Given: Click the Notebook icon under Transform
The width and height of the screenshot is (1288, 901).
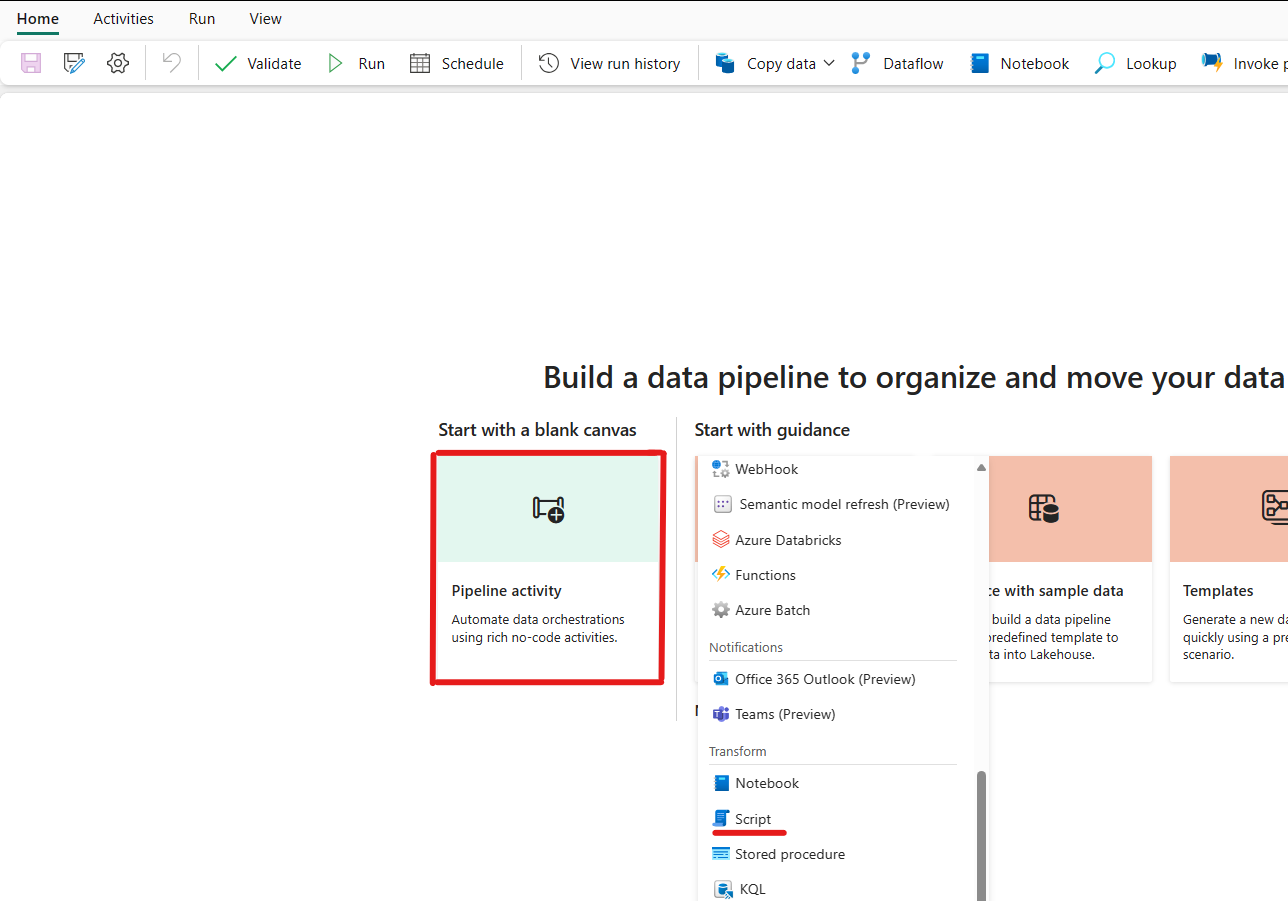Looking at the screenshot, I should (721, 783).
